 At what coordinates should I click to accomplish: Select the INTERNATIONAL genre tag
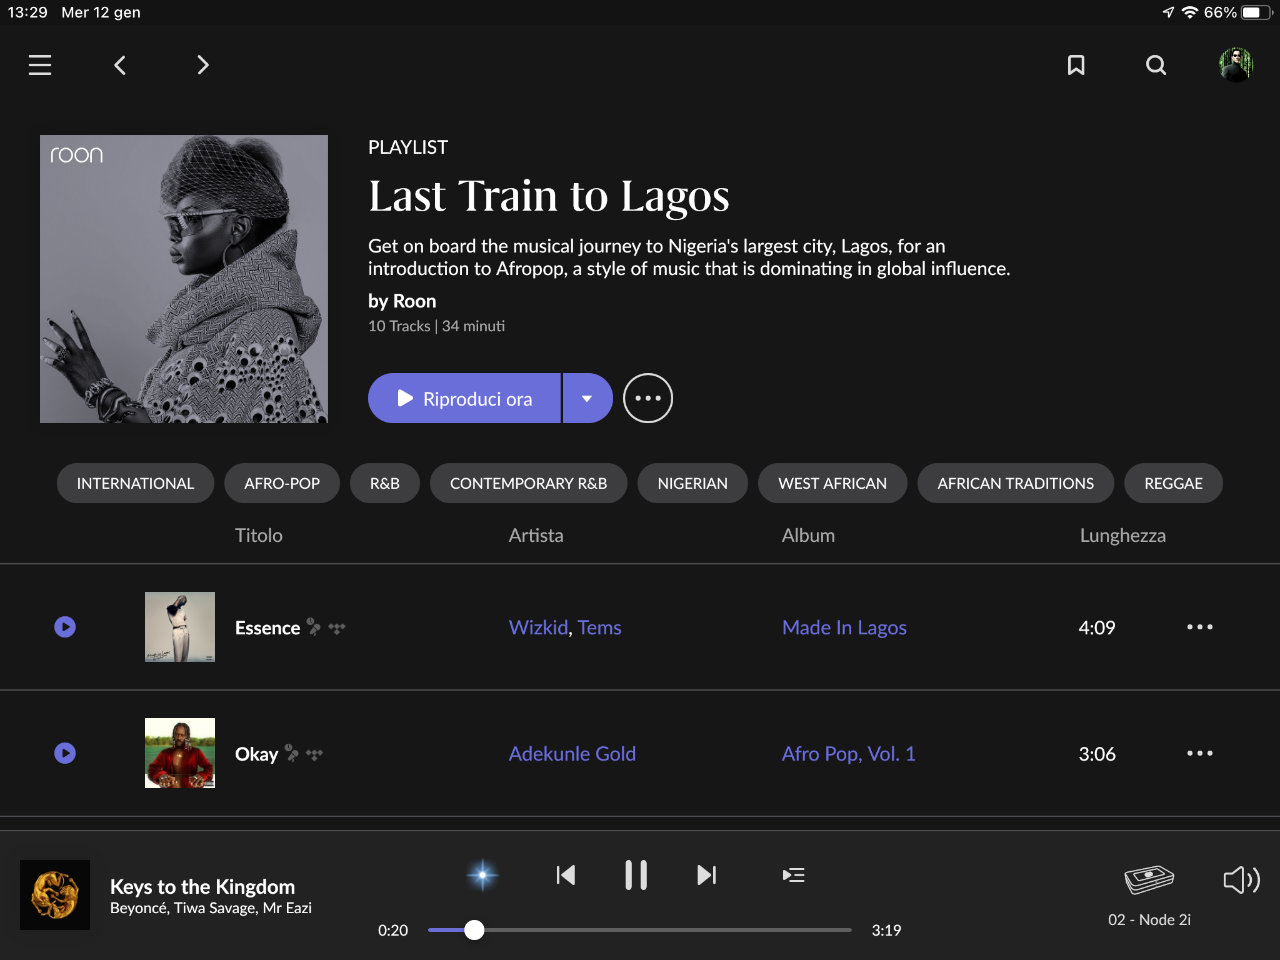pyautogui.click(x=135, y=483)
